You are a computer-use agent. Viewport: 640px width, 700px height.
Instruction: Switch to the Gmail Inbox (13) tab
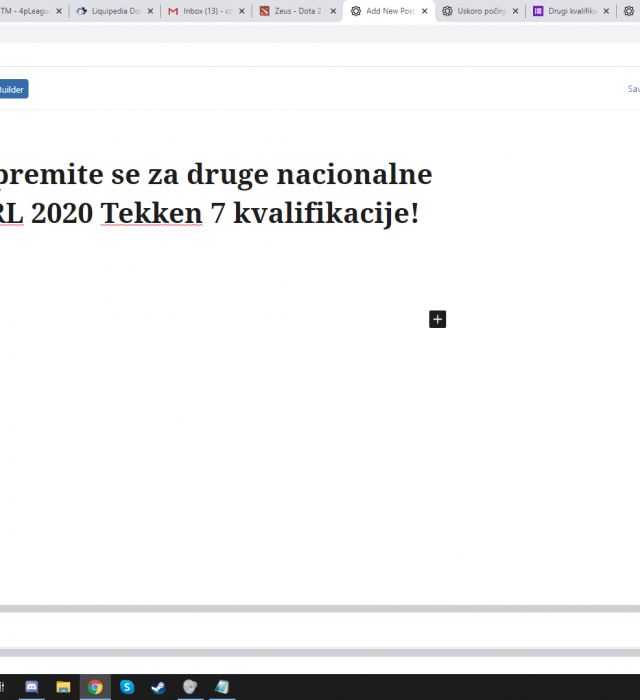[x=201, y=11]
